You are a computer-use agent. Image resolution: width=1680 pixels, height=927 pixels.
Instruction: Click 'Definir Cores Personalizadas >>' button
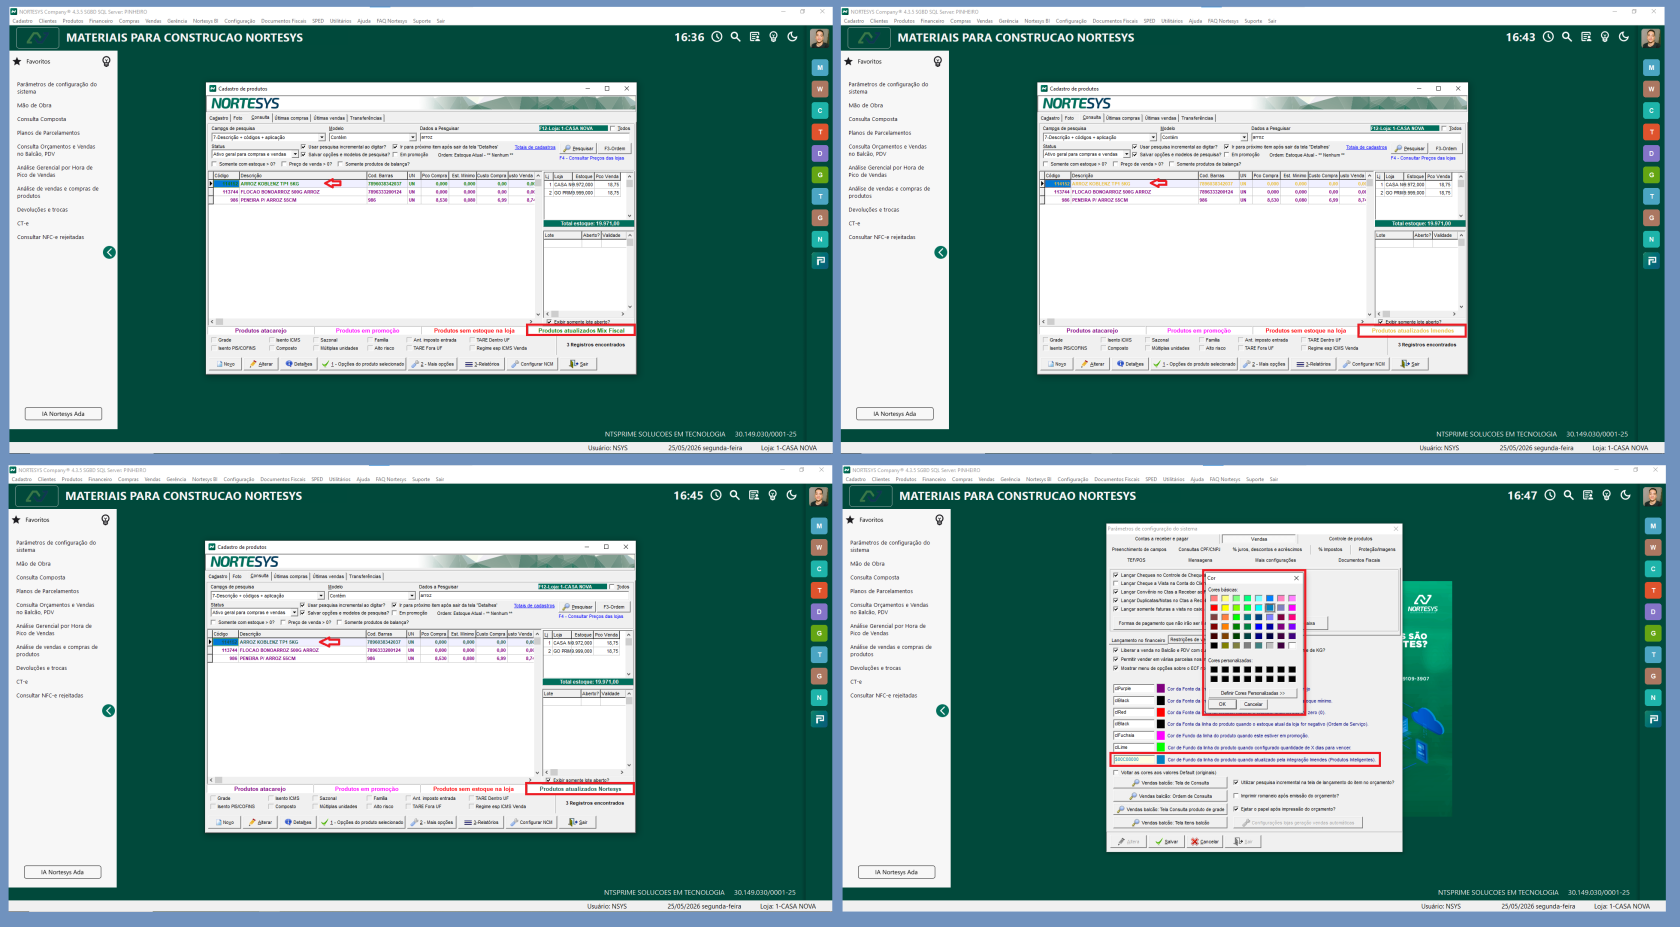coord(1252,693)
